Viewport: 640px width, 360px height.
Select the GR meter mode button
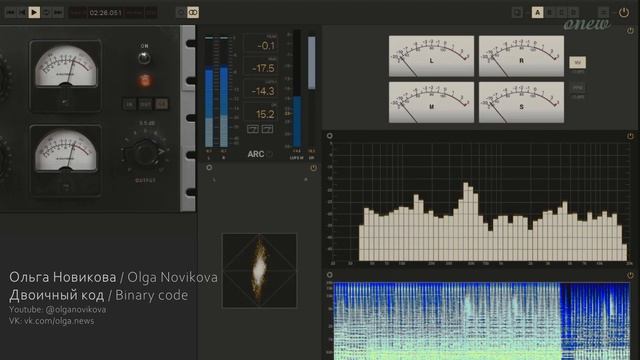[162, 104]
